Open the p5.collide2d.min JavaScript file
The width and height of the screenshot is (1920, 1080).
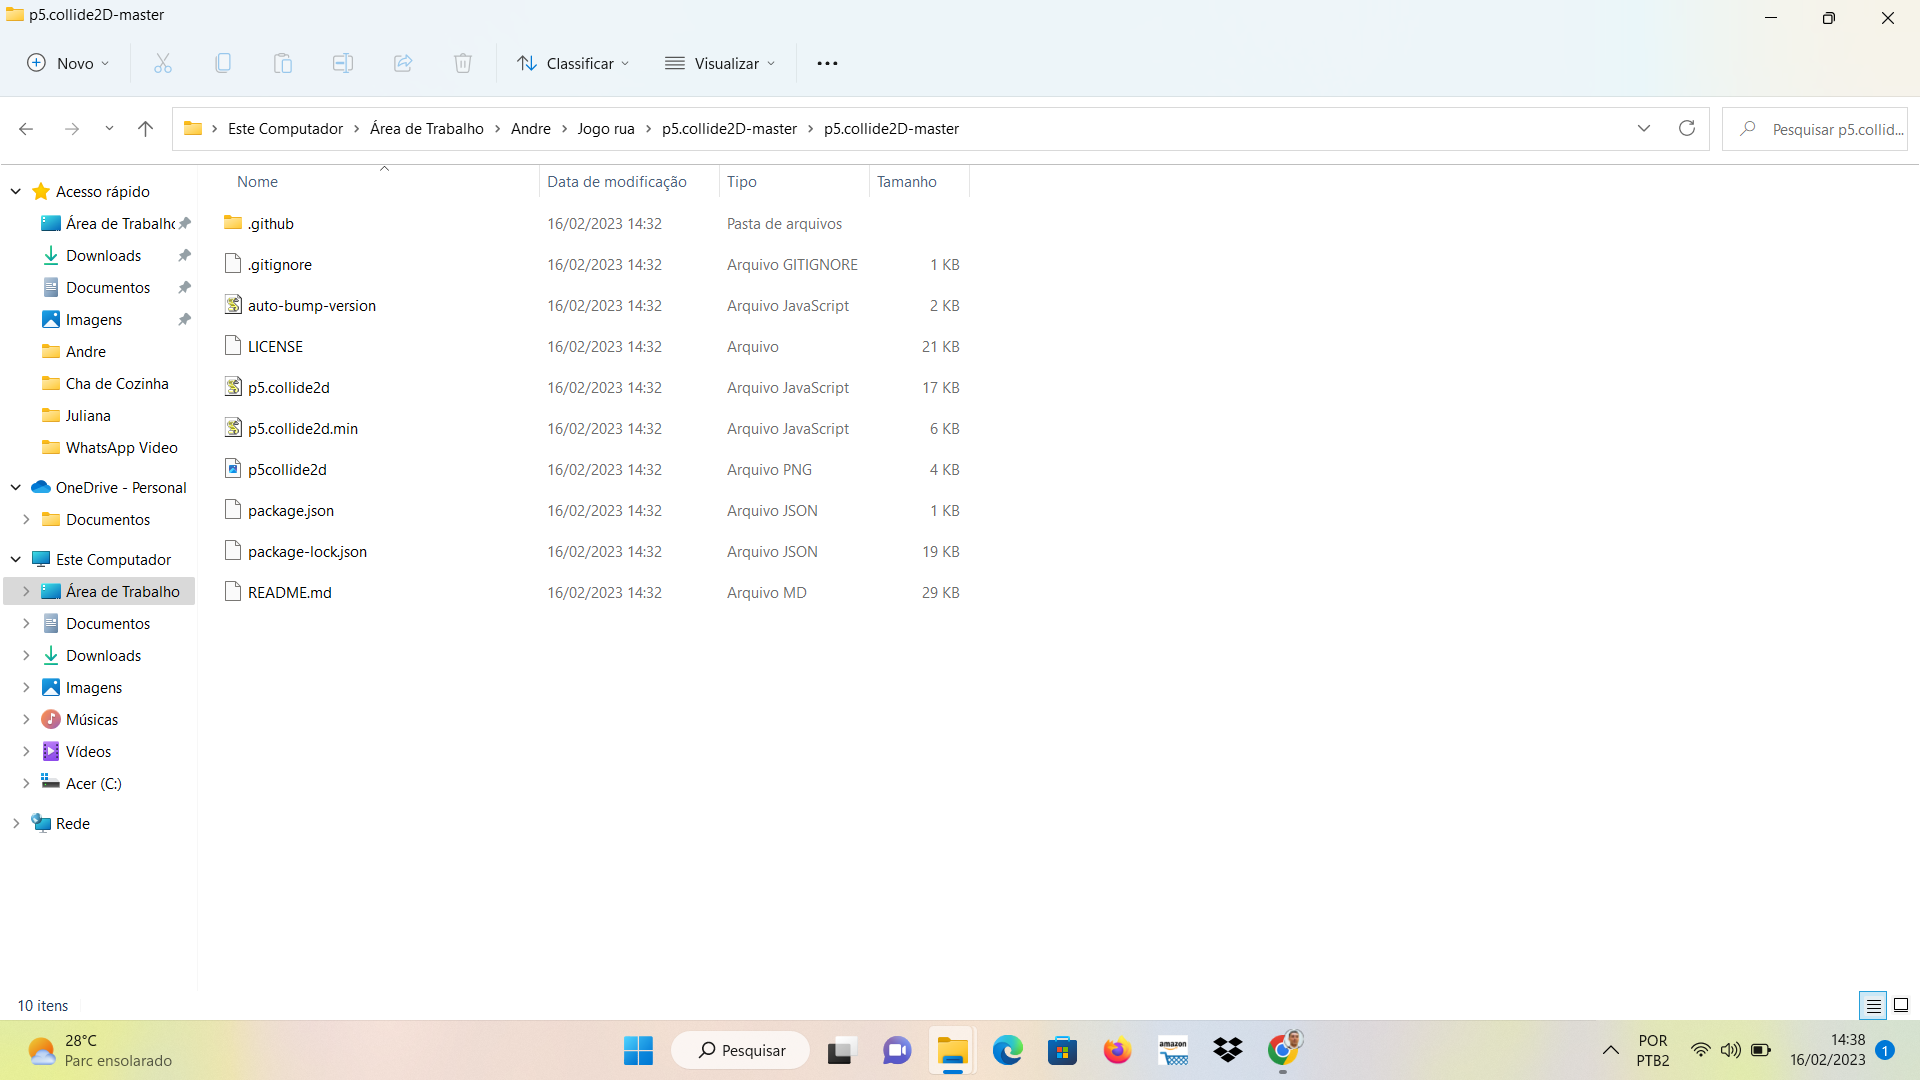(302, 427)
